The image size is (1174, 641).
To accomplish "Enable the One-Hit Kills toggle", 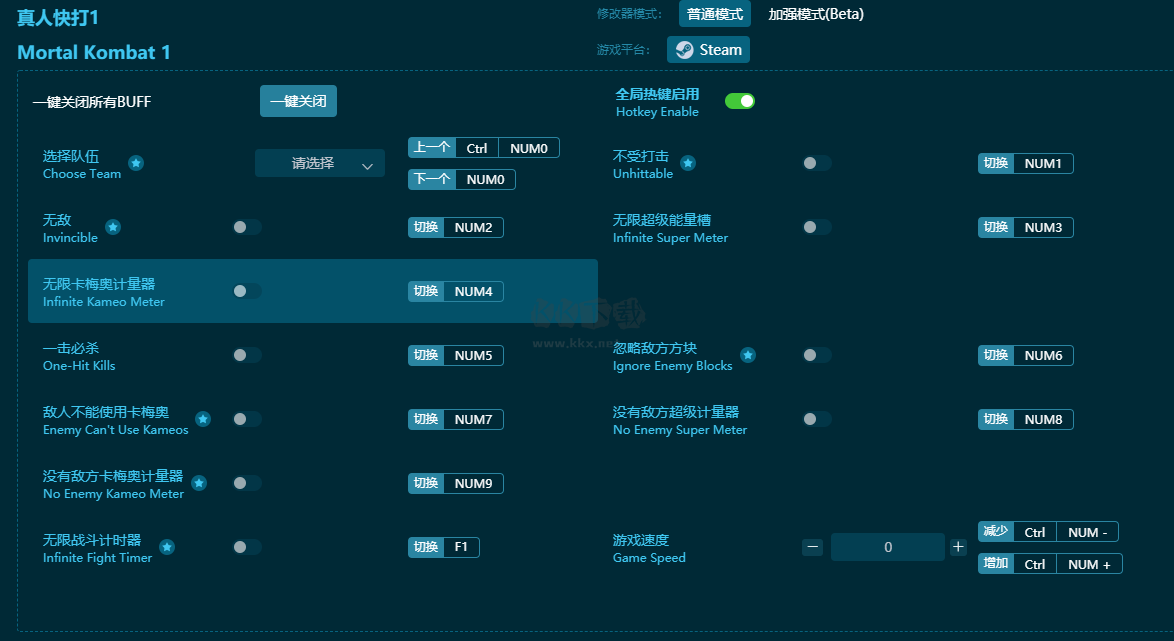I will [x=246, y=355].
